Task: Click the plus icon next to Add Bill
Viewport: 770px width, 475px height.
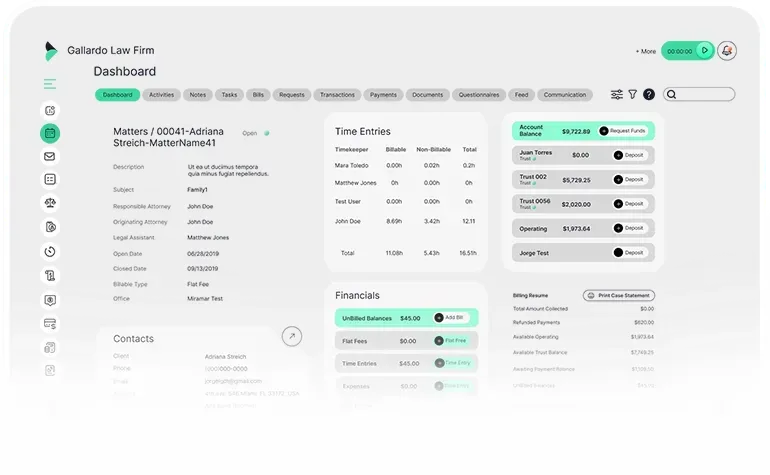Action: coord(439,318)
